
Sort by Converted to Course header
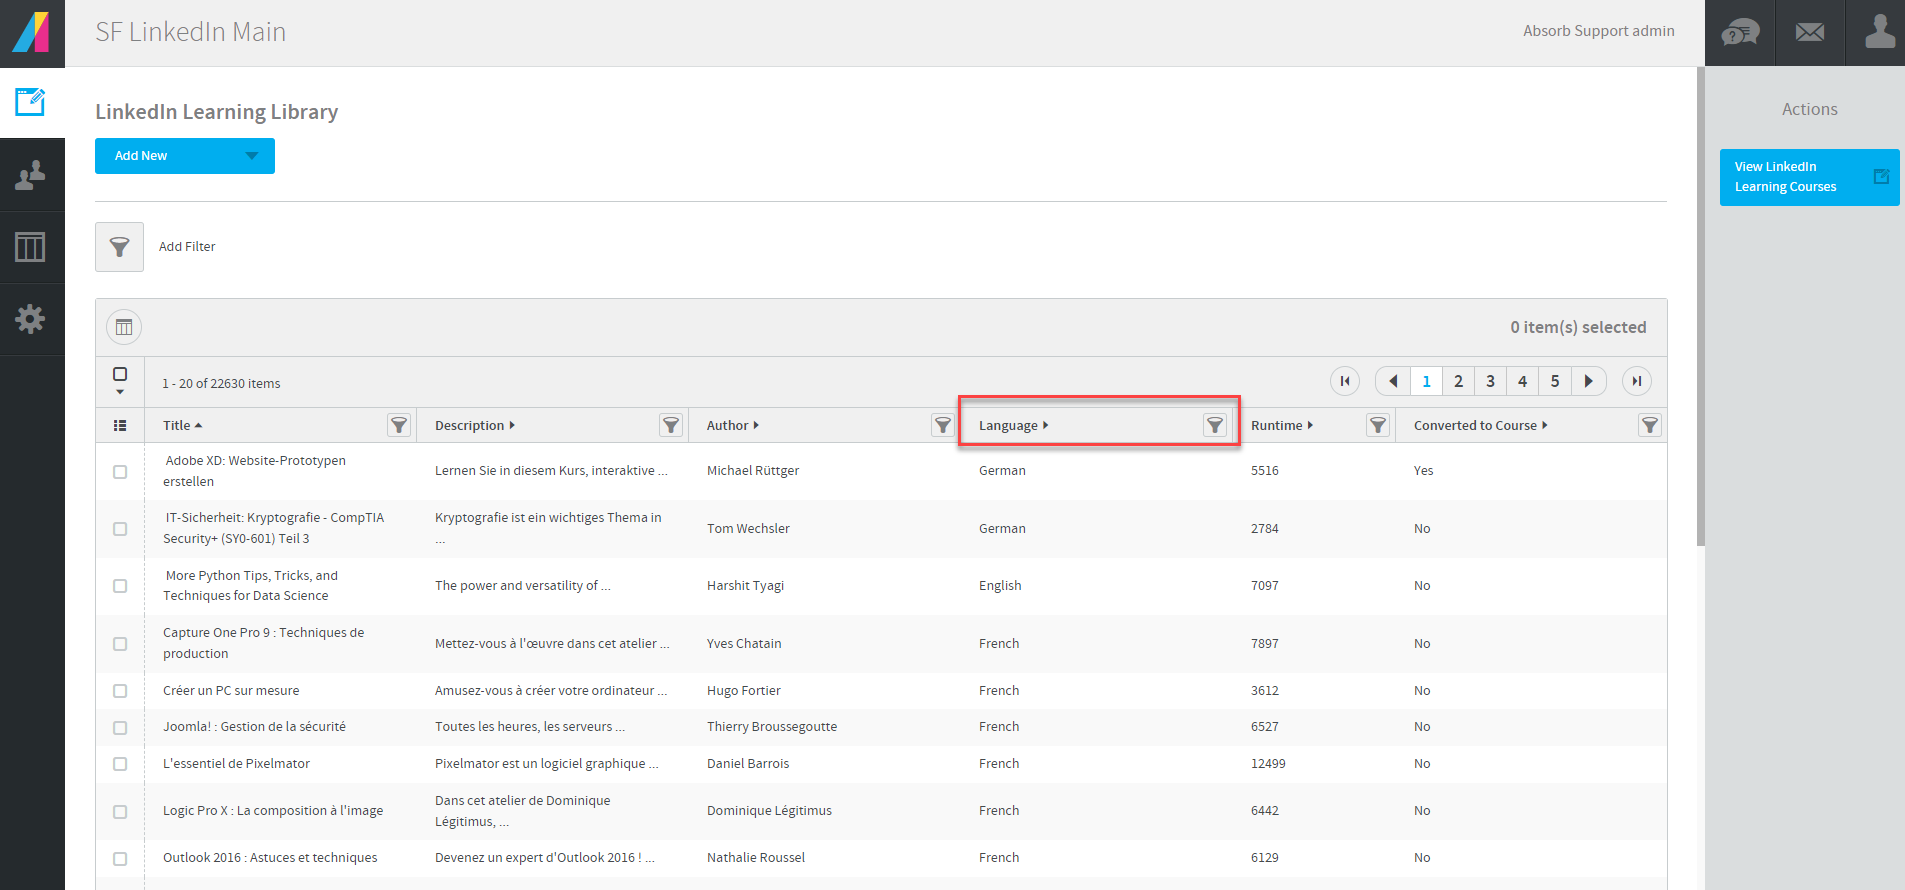point(1481,425)
